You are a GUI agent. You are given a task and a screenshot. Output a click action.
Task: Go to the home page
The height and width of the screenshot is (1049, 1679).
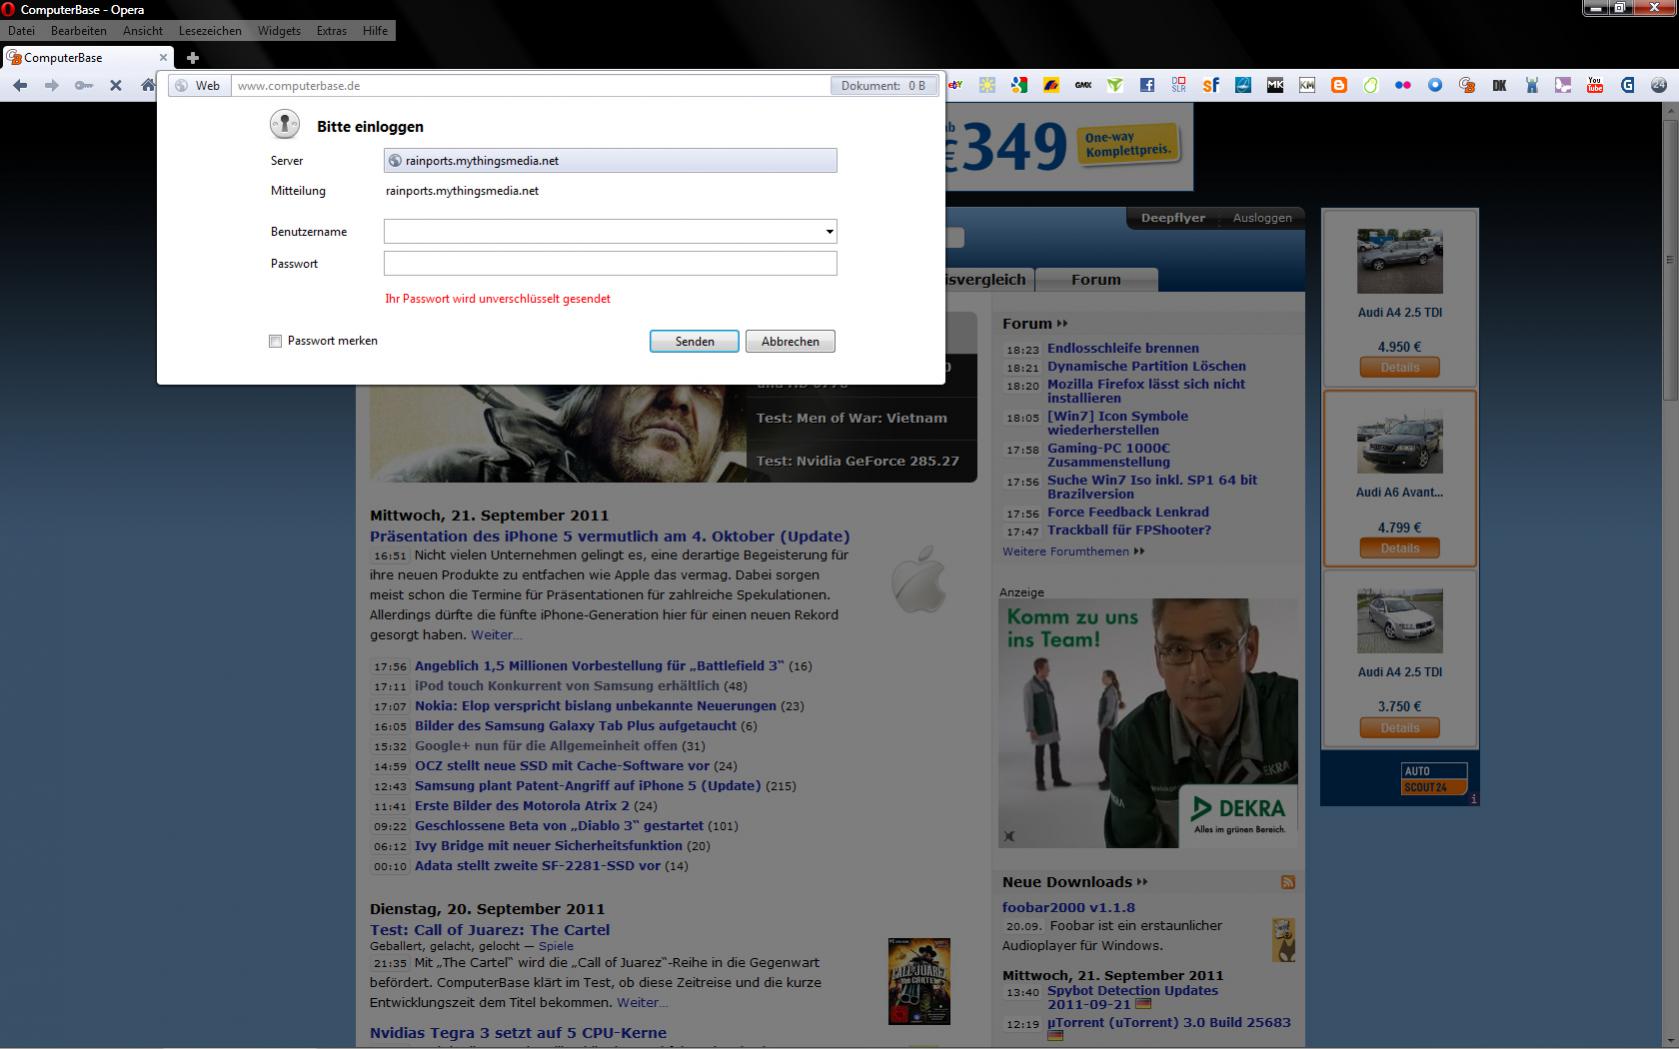[148, 86]
